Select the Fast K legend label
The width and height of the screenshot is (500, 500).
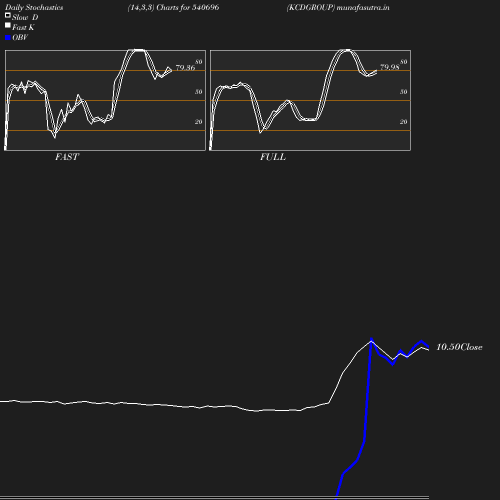(x=23, y=27)
